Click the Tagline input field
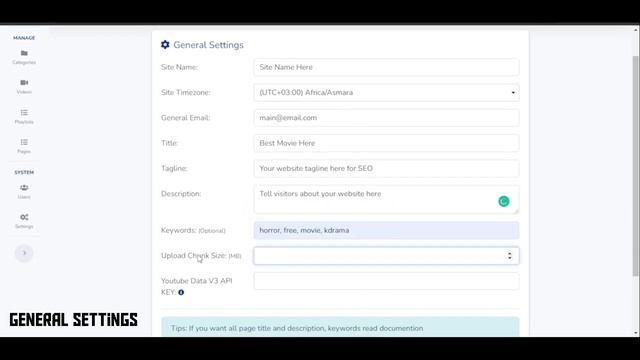This screenshot has width=640, height=360. pos(386,169)
